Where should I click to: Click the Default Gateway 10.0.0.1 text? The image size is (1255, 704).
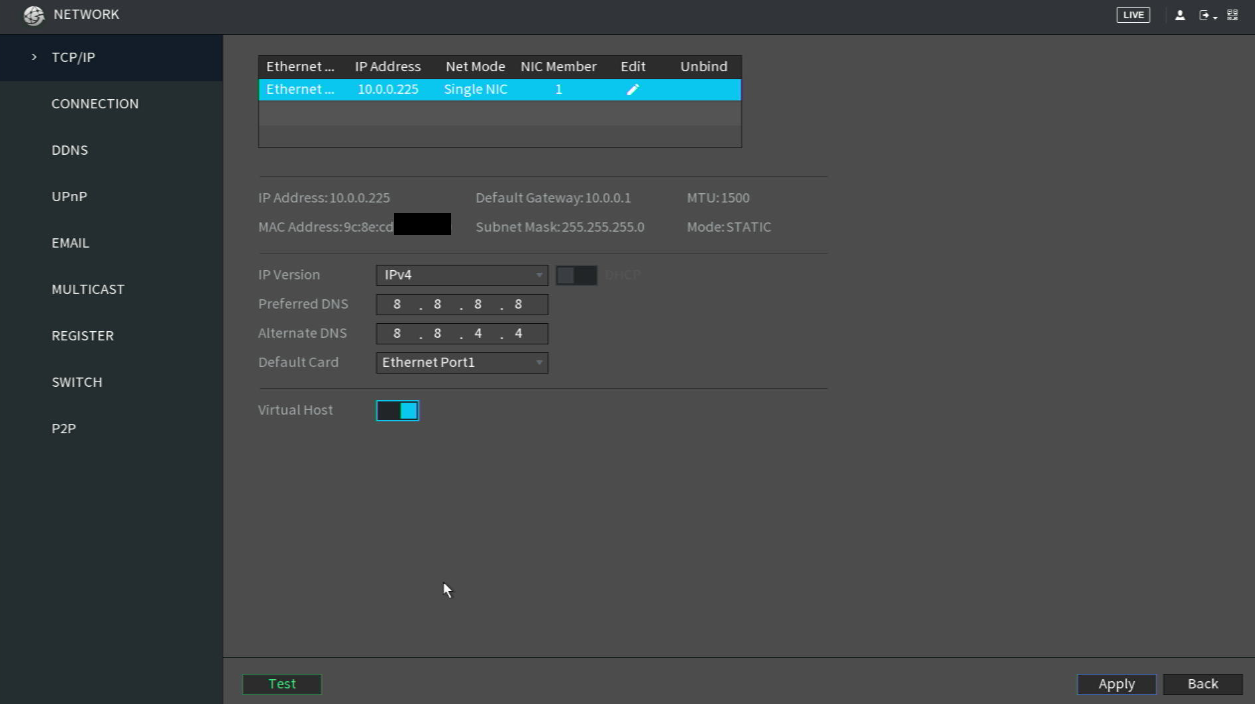553,198
